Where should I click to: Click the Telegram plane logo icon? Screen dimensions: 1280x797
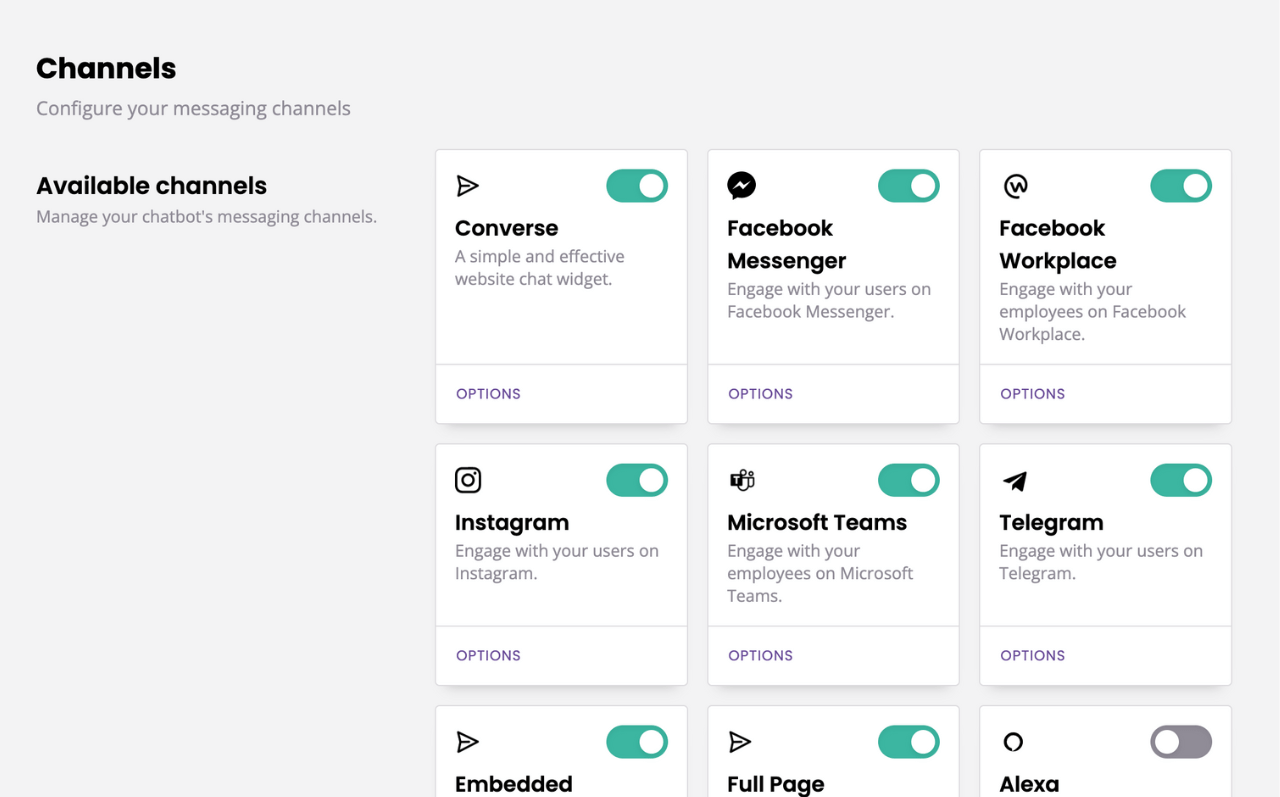pos(1015,481)
